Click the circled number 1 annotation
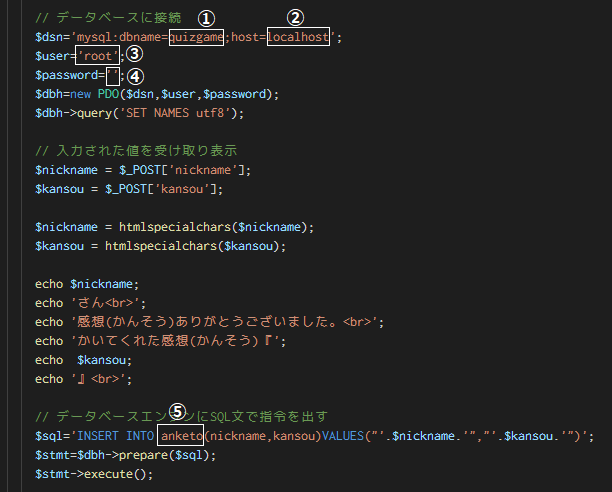 206,18
